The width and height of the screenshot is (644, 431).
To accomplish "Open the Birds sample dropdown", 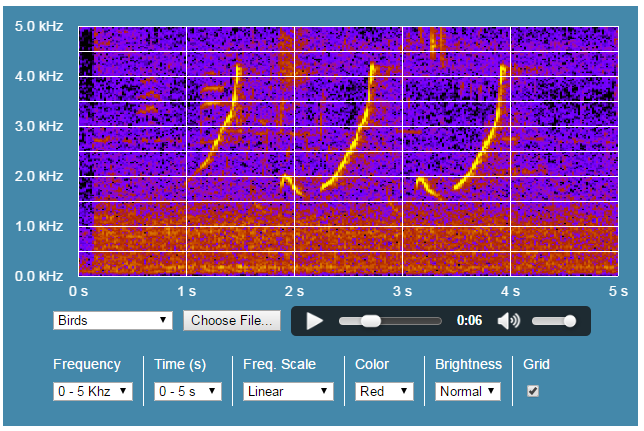I will click(113, 320).
